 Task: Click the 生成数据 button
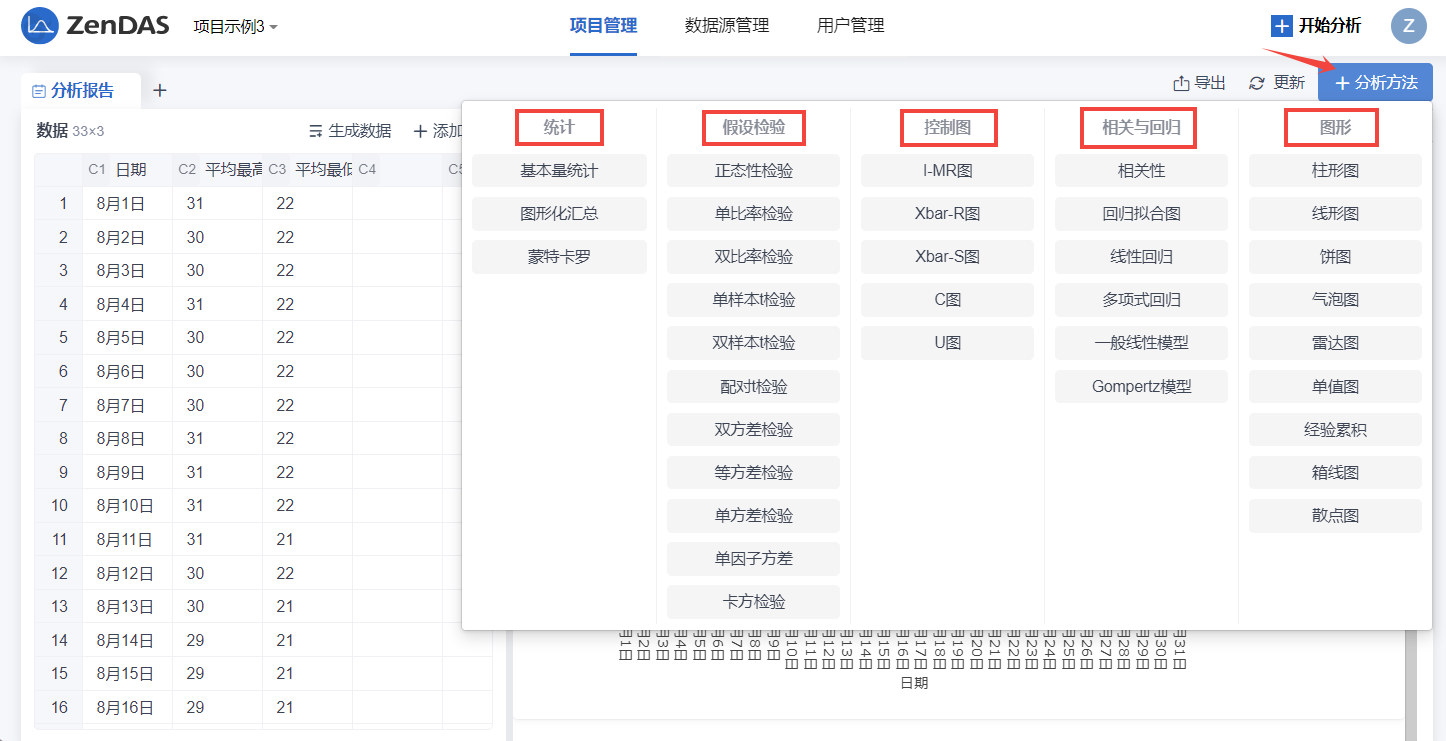click(x=350, y=131)
